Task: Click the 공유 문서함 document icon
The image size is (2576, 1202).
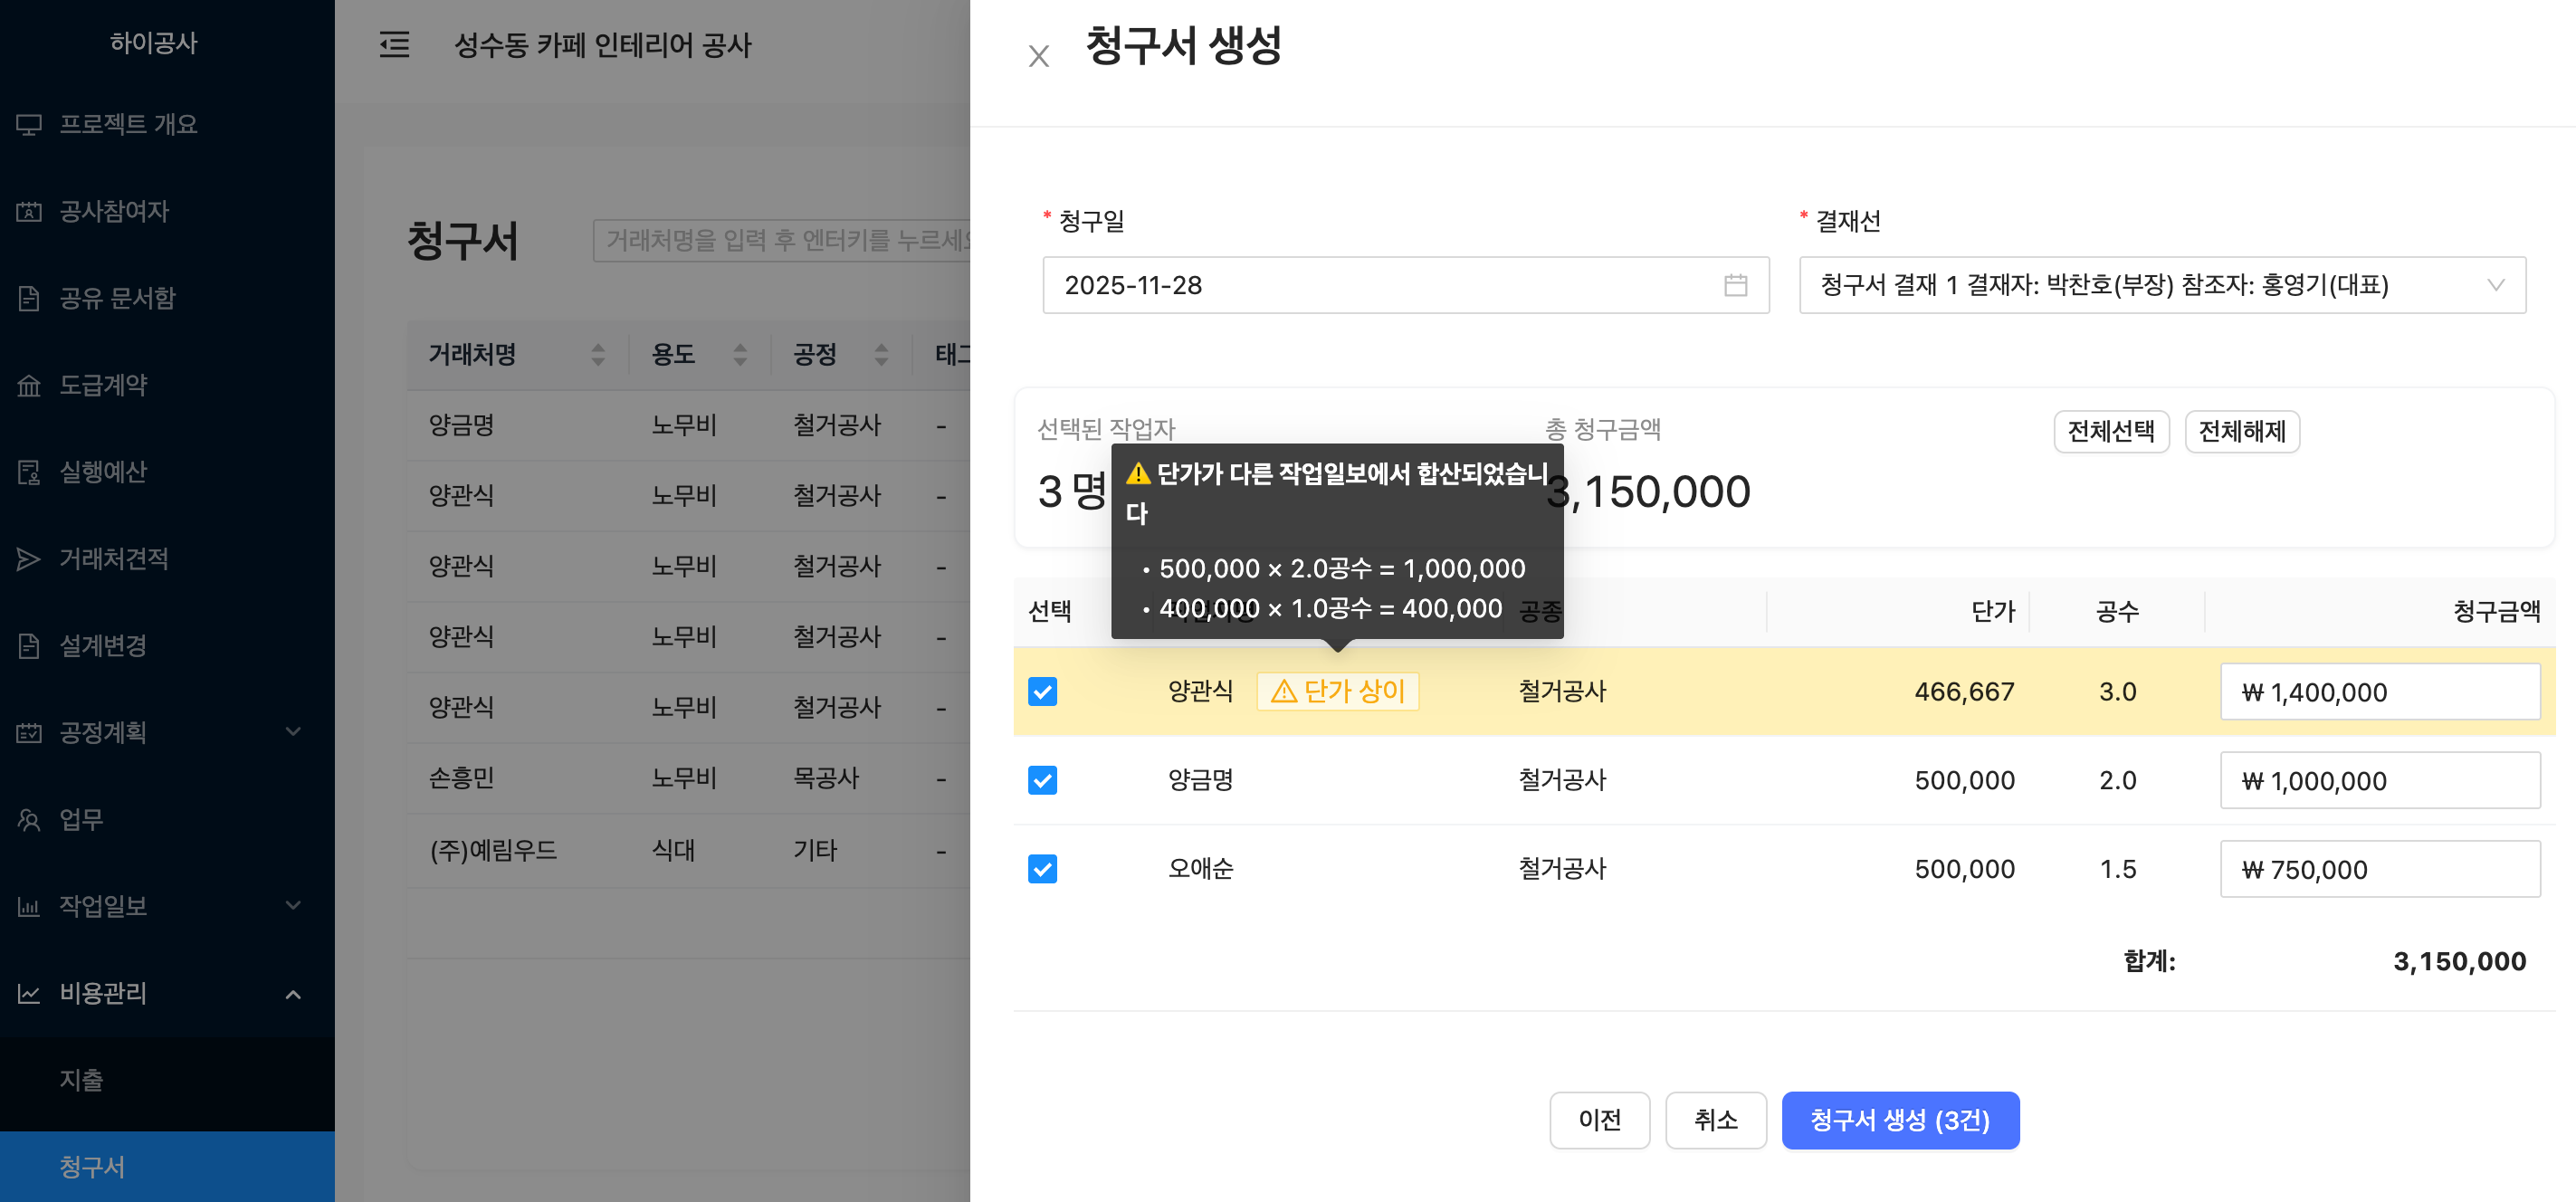Action: [x=29, y=298]
